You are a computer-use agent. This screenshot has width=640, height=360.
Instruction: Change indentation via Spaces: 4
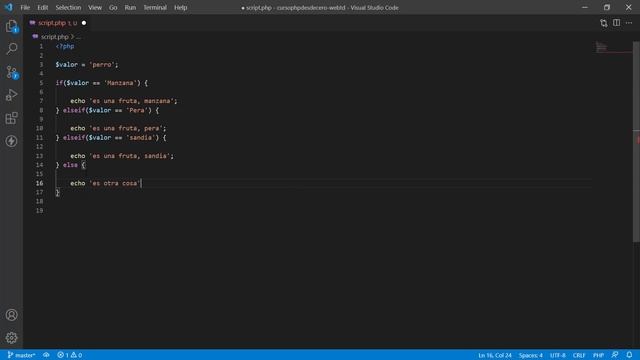coord(531,355)
